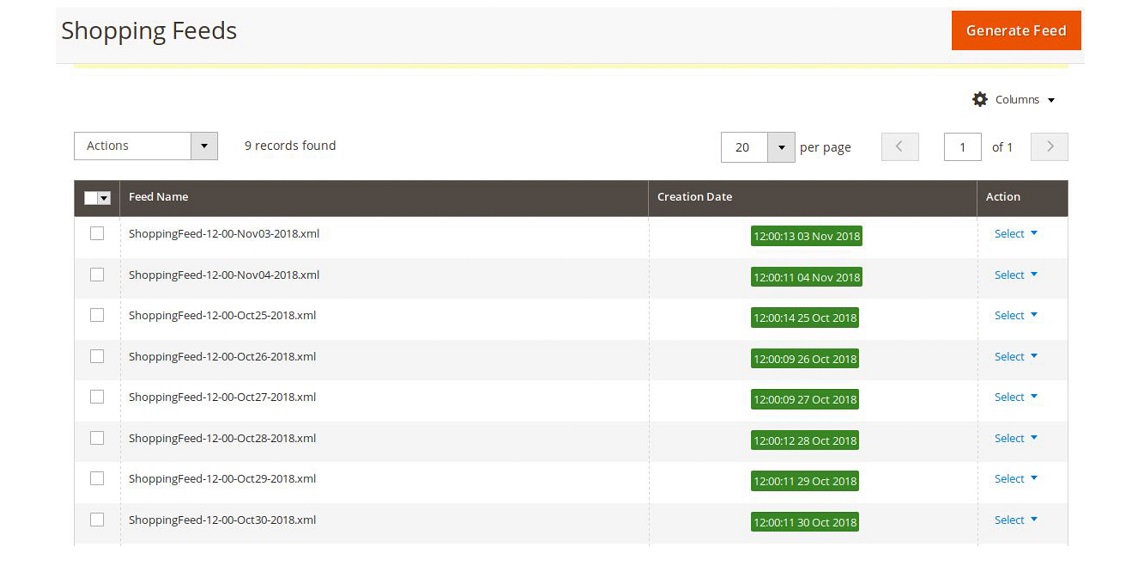This screenshot has width=1140, height=571.
Task: Open the select-all checkbox dropdown arrow in header
Action: [x=104, y=198]
